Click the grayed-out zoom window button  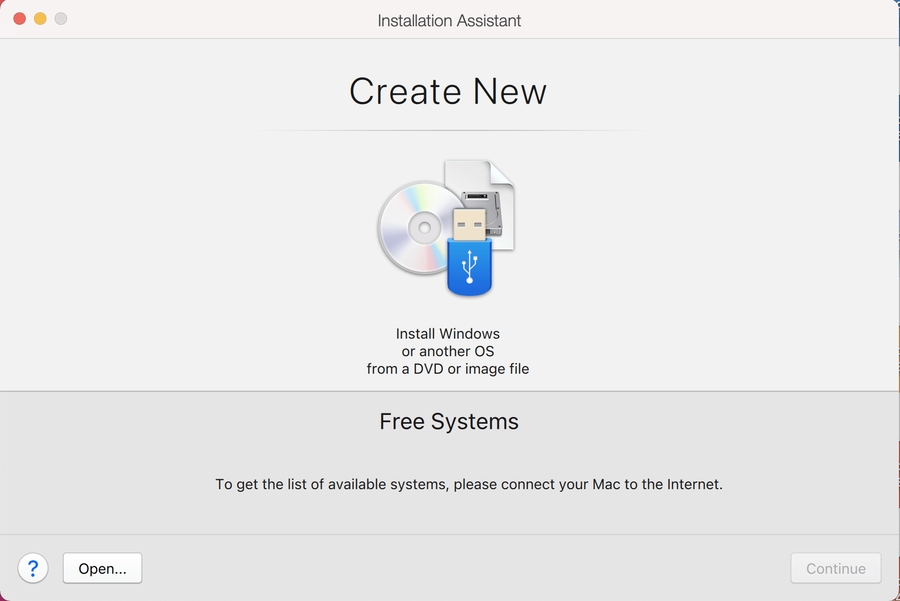[x=61, y=19]
